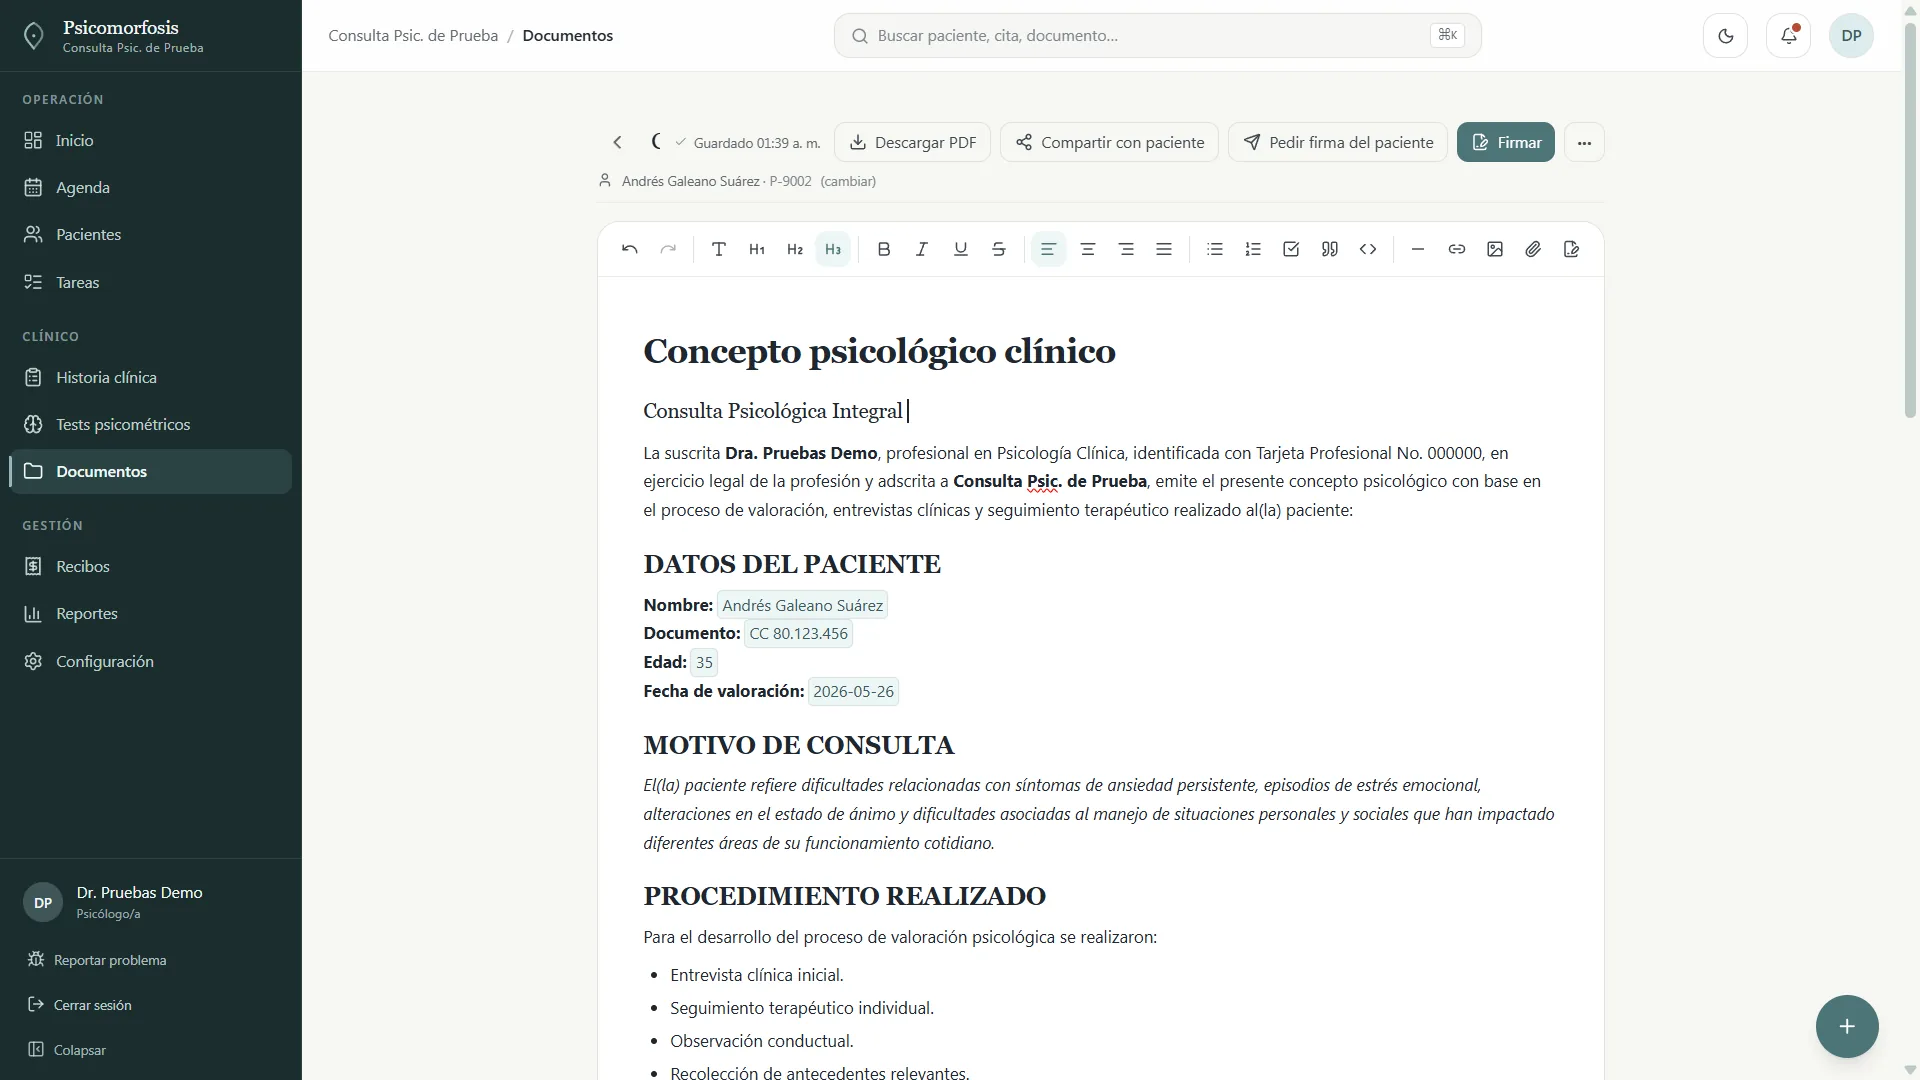This screenshot has width=1920, height=1080.
Task: Align text to the left
Action: pos(1048,249)
